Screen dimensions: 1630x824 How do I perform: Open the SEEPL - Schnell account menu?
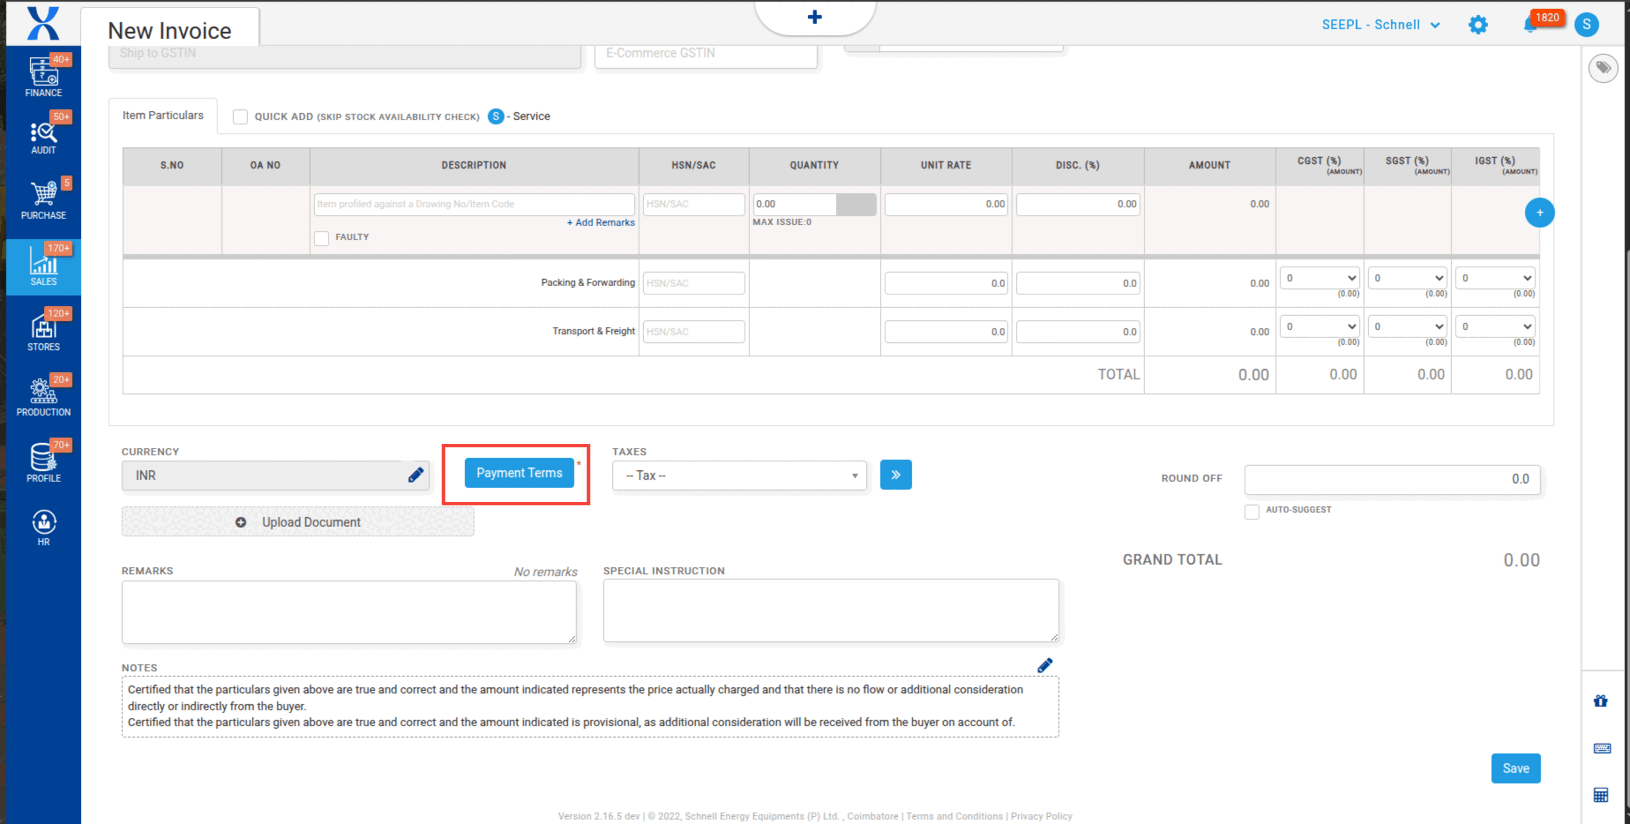click(x=1380, y=25)
